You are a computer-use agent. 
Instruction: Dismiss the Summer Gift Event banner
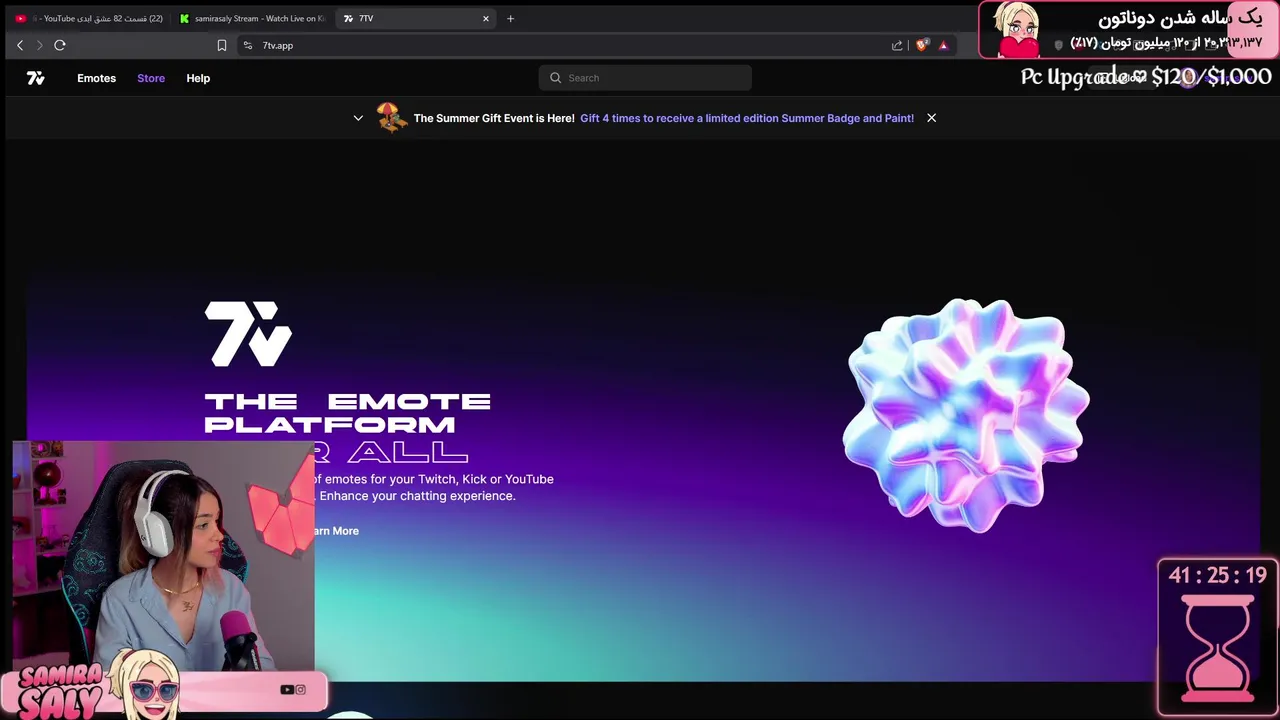click(931, 118)
